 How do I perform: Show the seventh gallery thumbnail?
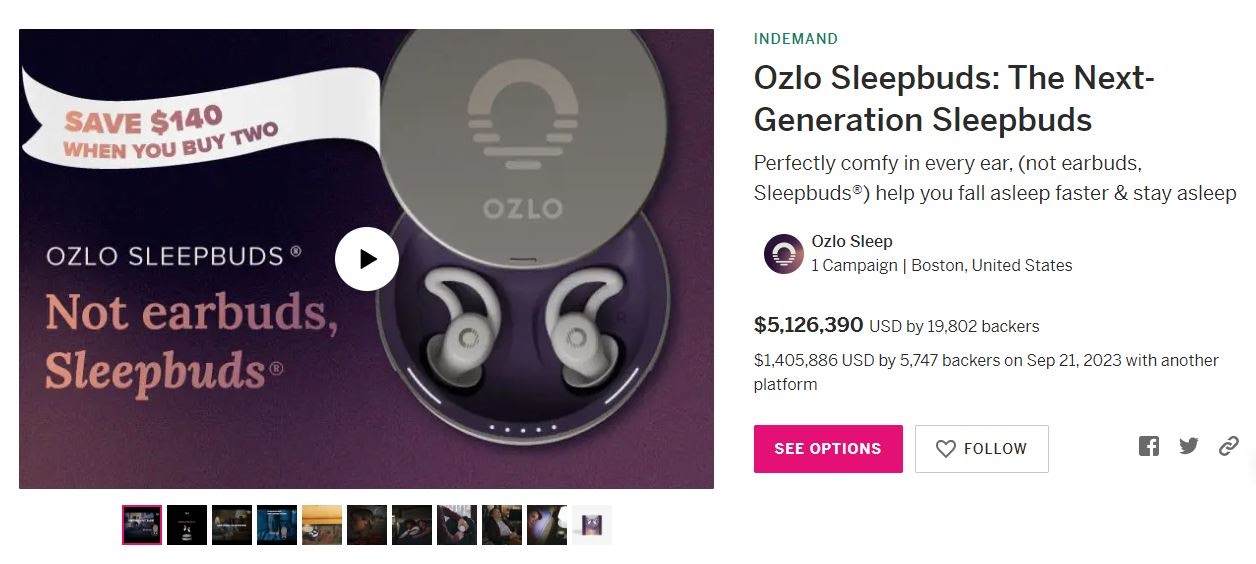click(412, 525)
